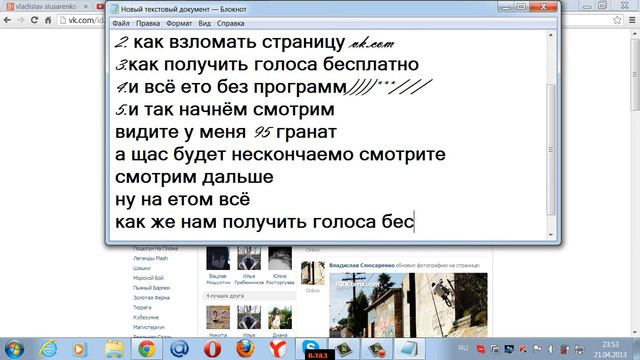Open the Файл menu in Notepad
Image resolution: width=640 pixels, height=360 pixels.
[x=121, y=24]
